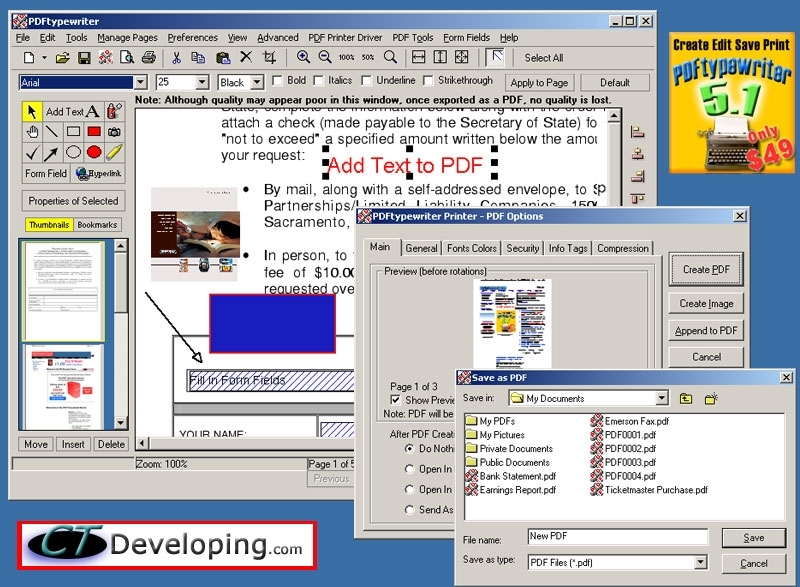Viewport: 800px width, 587px height.
Task: Select the first page thumbnail
Action: coord(63,291)
